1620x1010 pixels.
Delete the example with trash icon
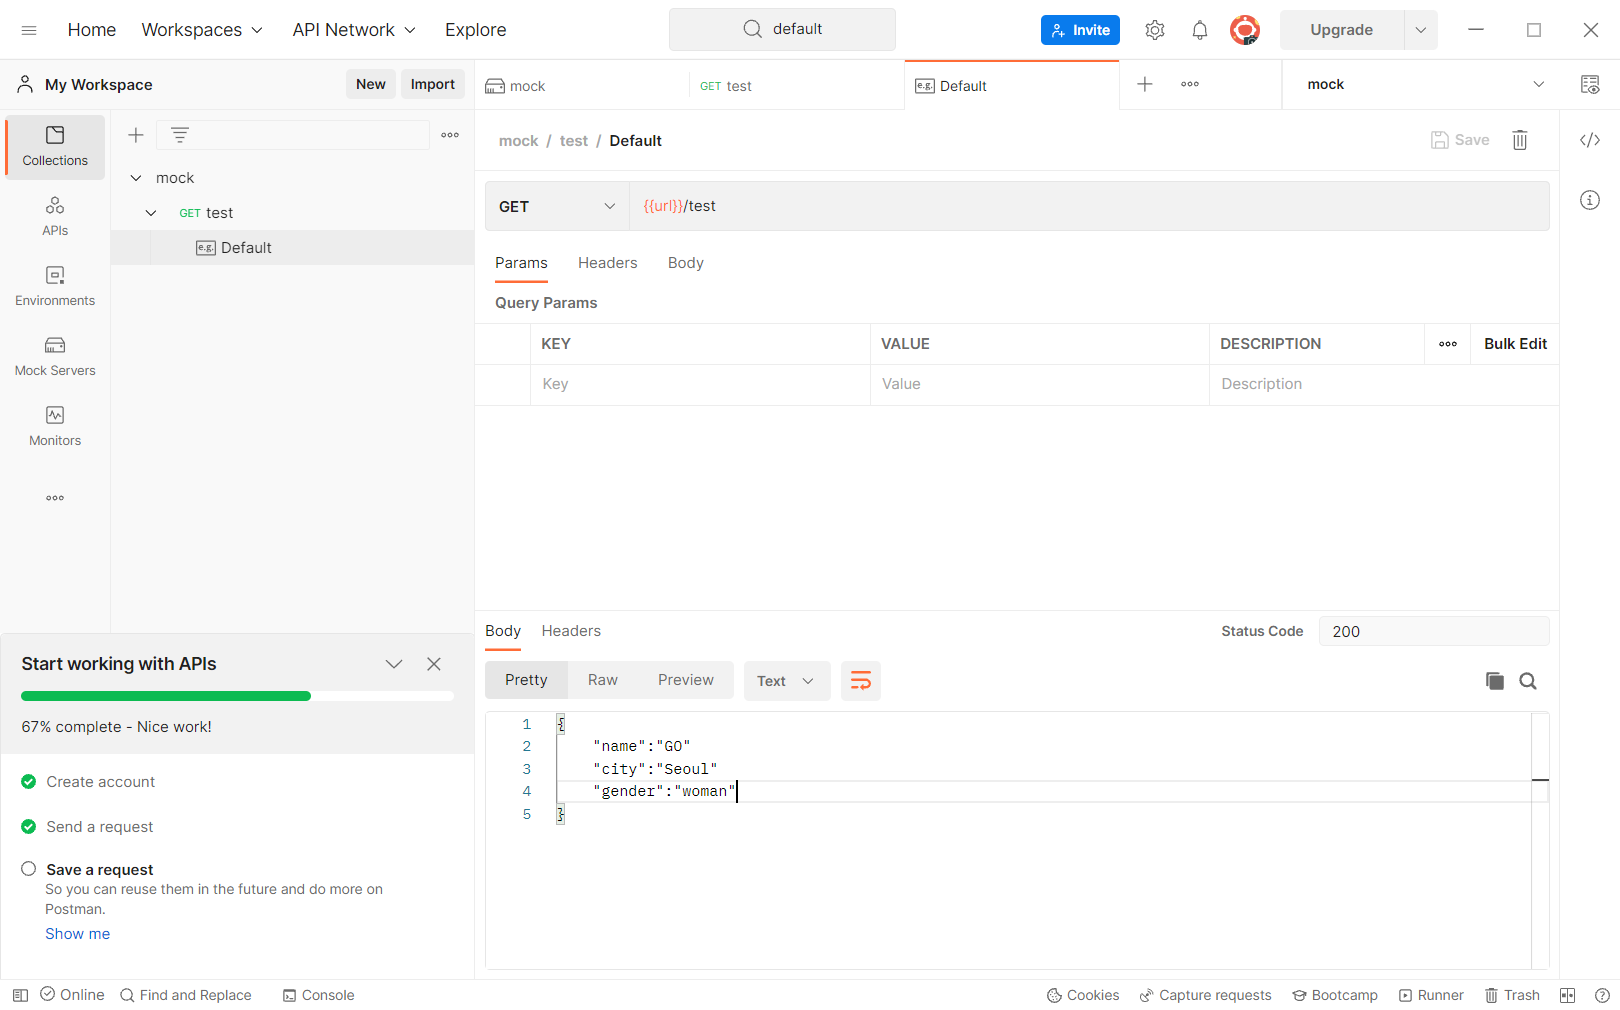[x=1520, y=140]
